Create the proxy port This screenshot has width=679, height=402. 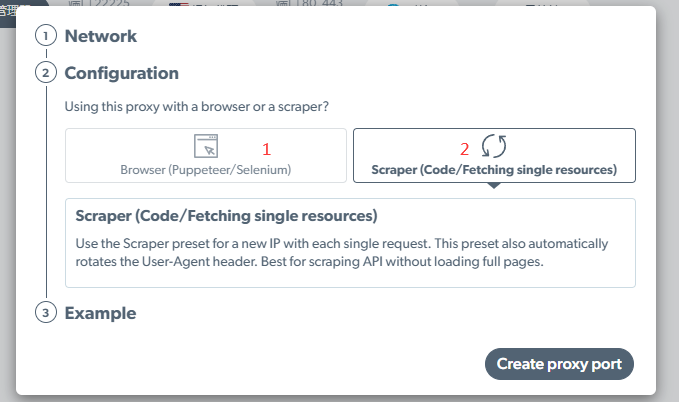pos(559,364)
